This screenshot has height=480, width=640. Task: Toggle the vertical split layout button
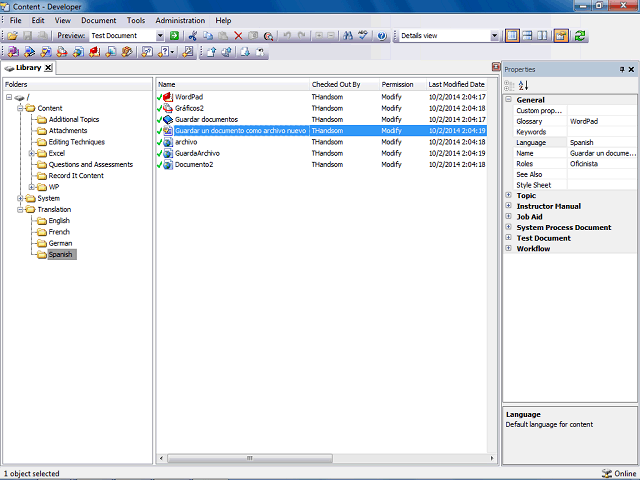[x=542, y=36]
